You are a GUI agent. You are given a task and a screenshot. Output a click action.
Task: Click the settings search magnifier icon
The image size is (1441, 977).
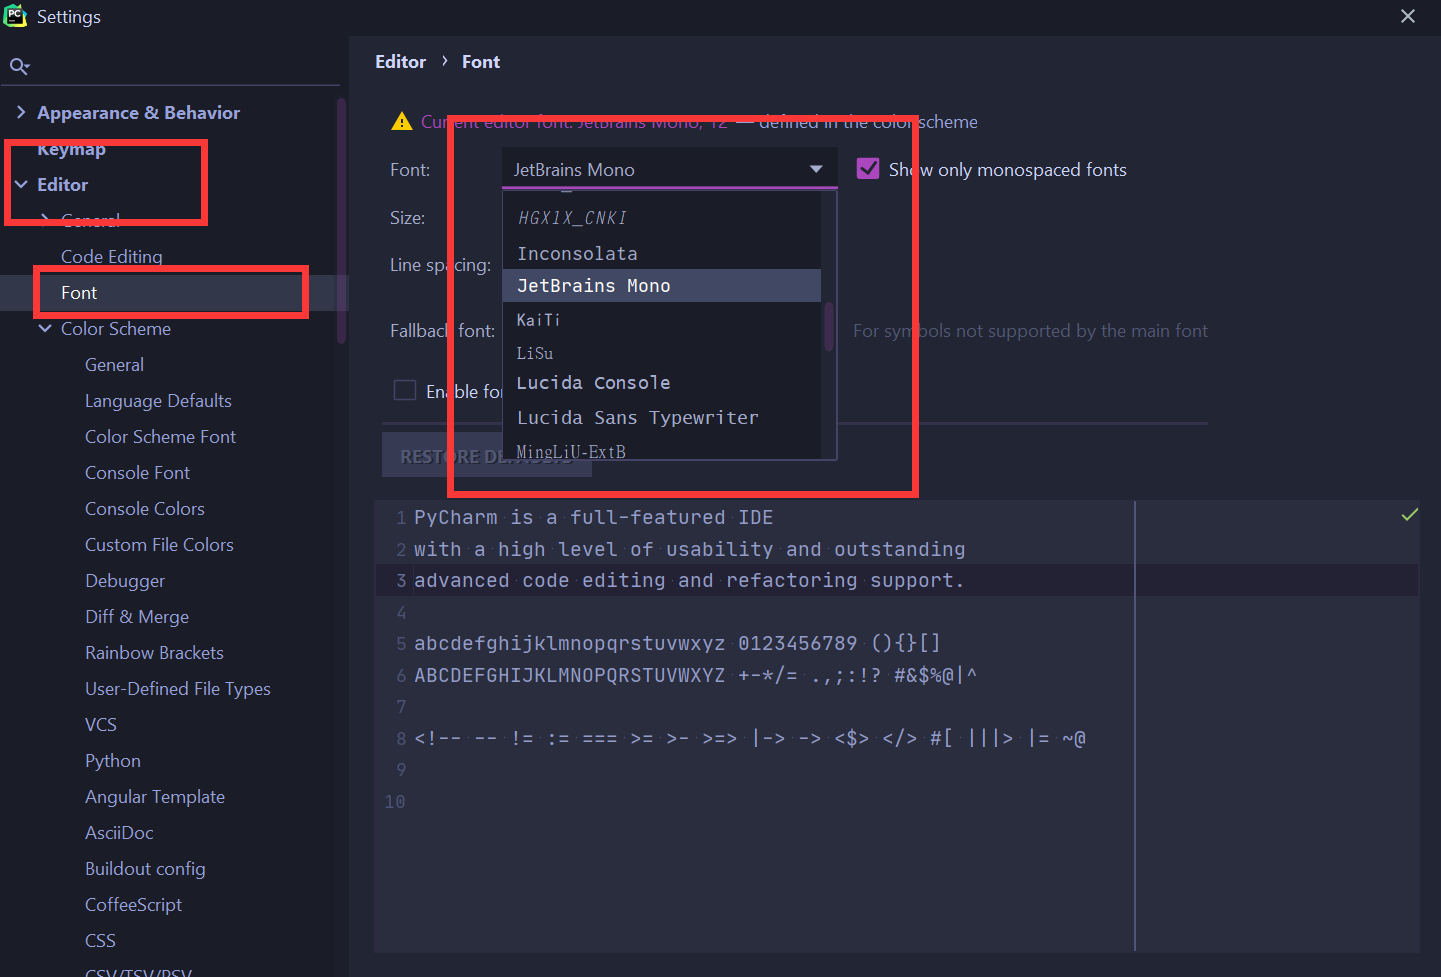pos(19,67)
